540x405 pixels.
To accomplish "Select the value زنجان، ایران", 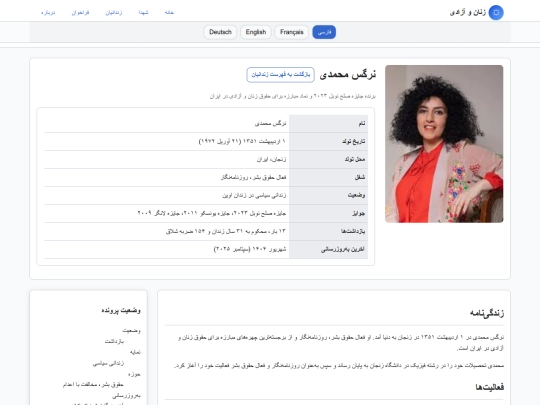I will click(x=271, y=159).
